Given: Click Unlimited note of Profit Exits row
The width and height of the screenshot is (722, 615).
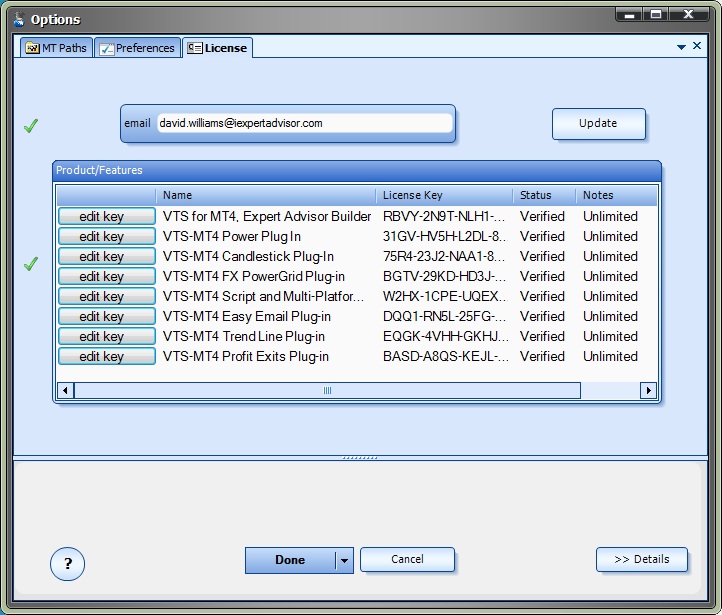Looking at the screenshot, I should [610, 356].
